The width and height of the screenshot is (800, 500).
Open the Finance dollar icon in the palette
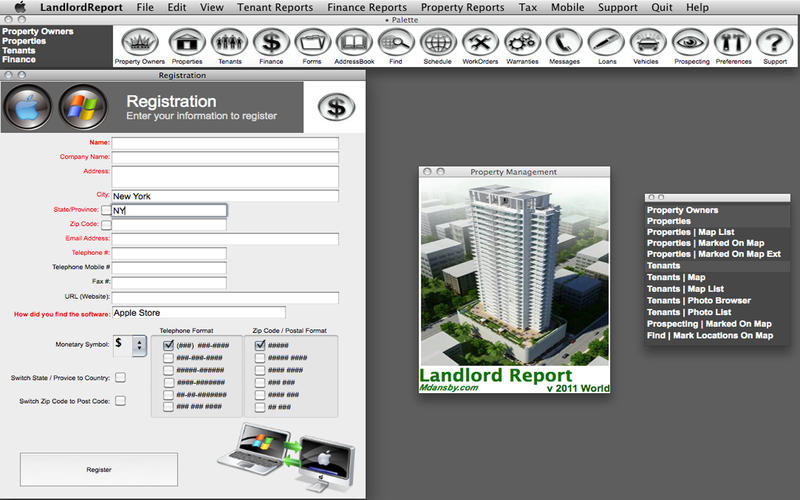[271, 43]
